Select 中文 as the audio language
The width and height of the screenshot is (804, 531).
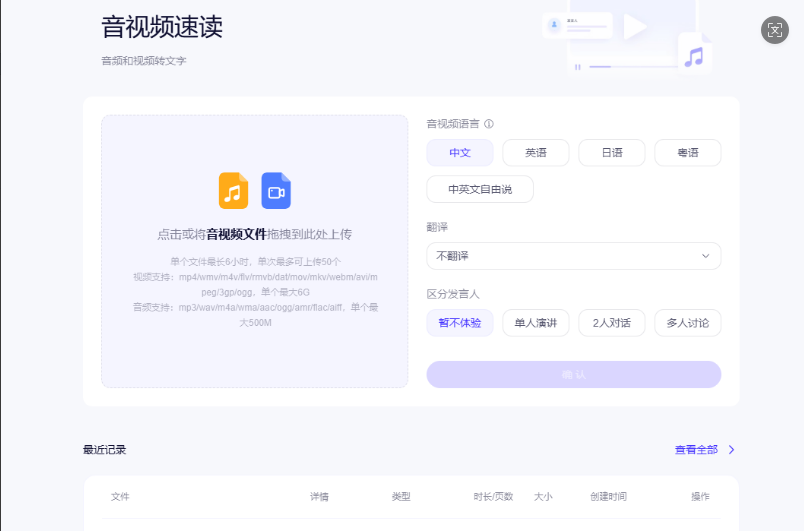coord(460,153)
